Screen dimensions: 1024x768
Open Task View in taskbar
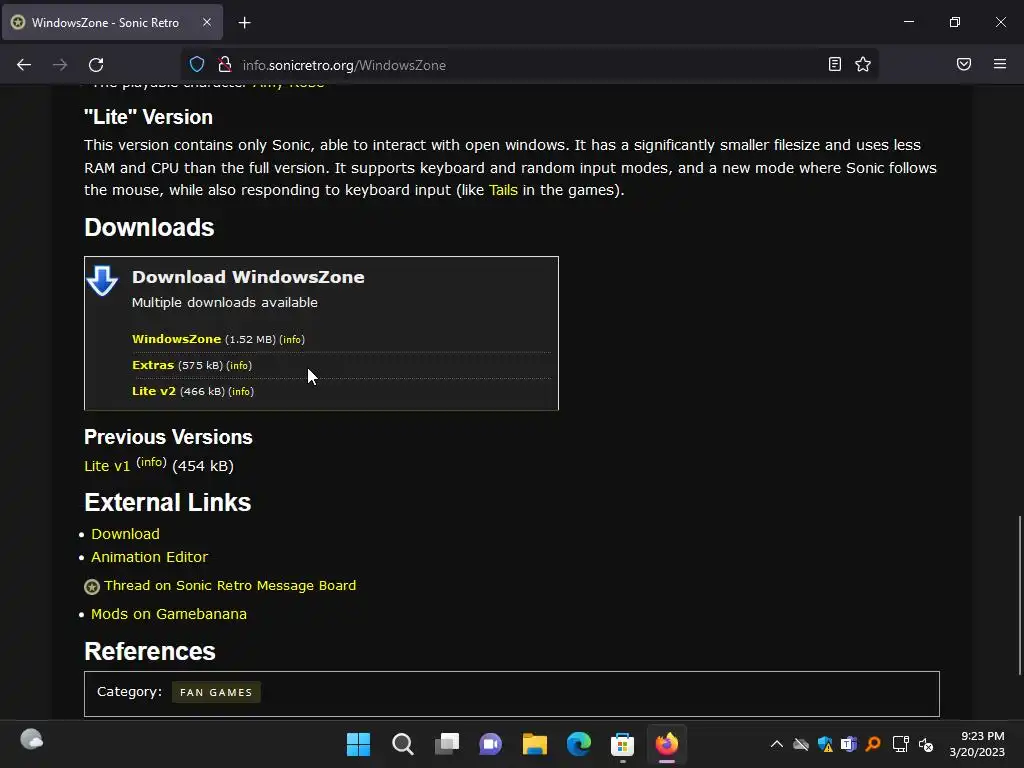coord(447,744)
